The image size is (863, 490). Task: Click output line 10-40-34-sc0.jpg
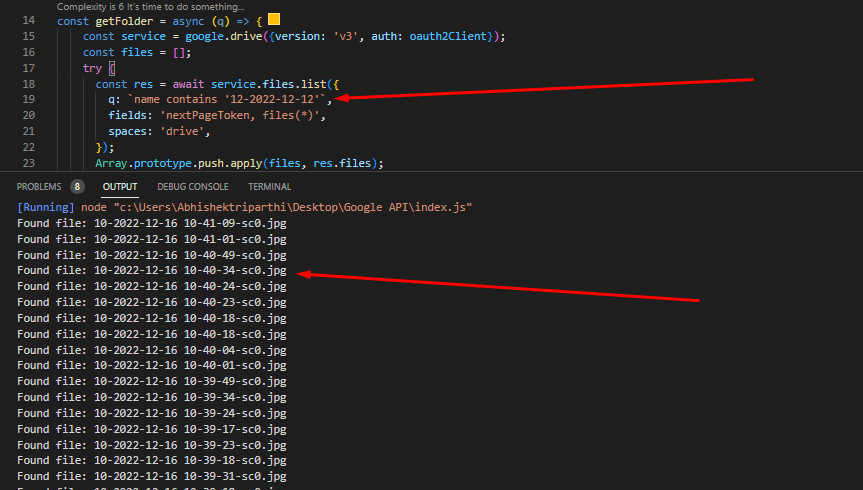pyautogui.click(x=151, y=270)
